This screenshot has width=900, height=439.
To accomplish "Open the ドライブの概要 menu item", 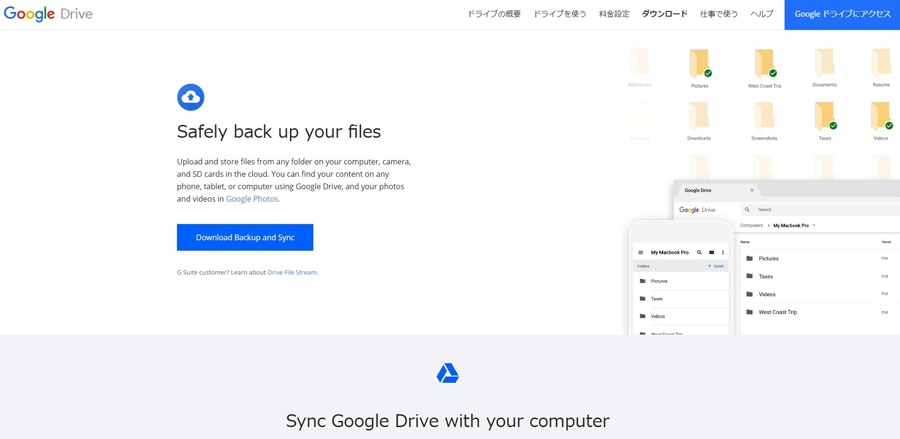I will pyautogui.click(x=494, y=14).
